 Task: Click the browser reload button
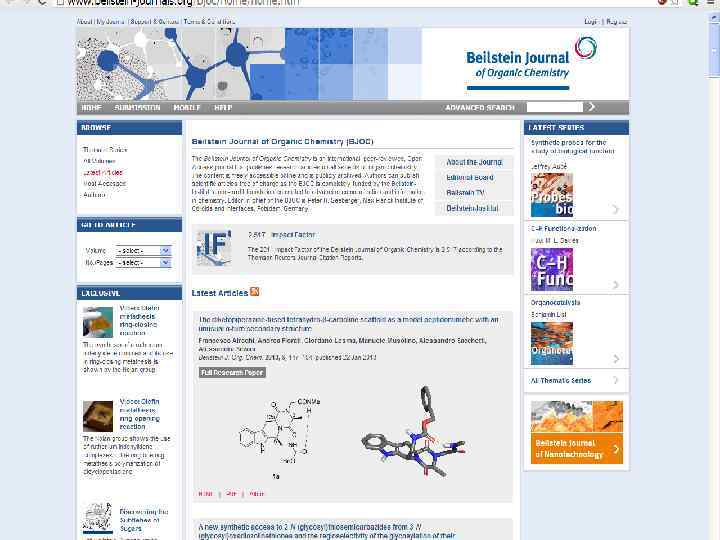[42, 2]
